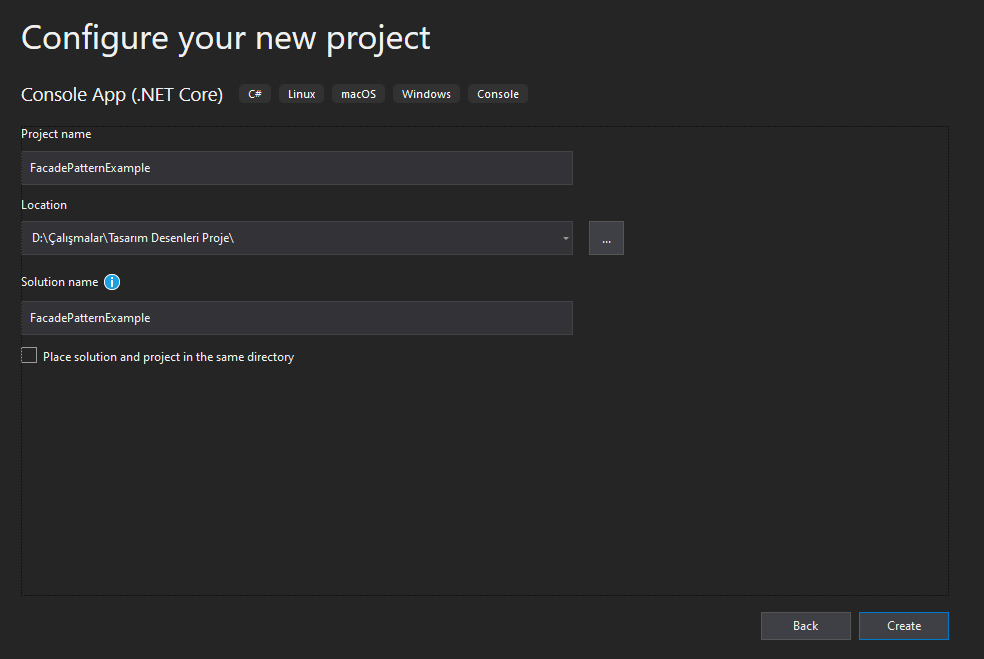Click the Configure your new project heading
This screenshot has height=659, width=984.
coord(225,39)
